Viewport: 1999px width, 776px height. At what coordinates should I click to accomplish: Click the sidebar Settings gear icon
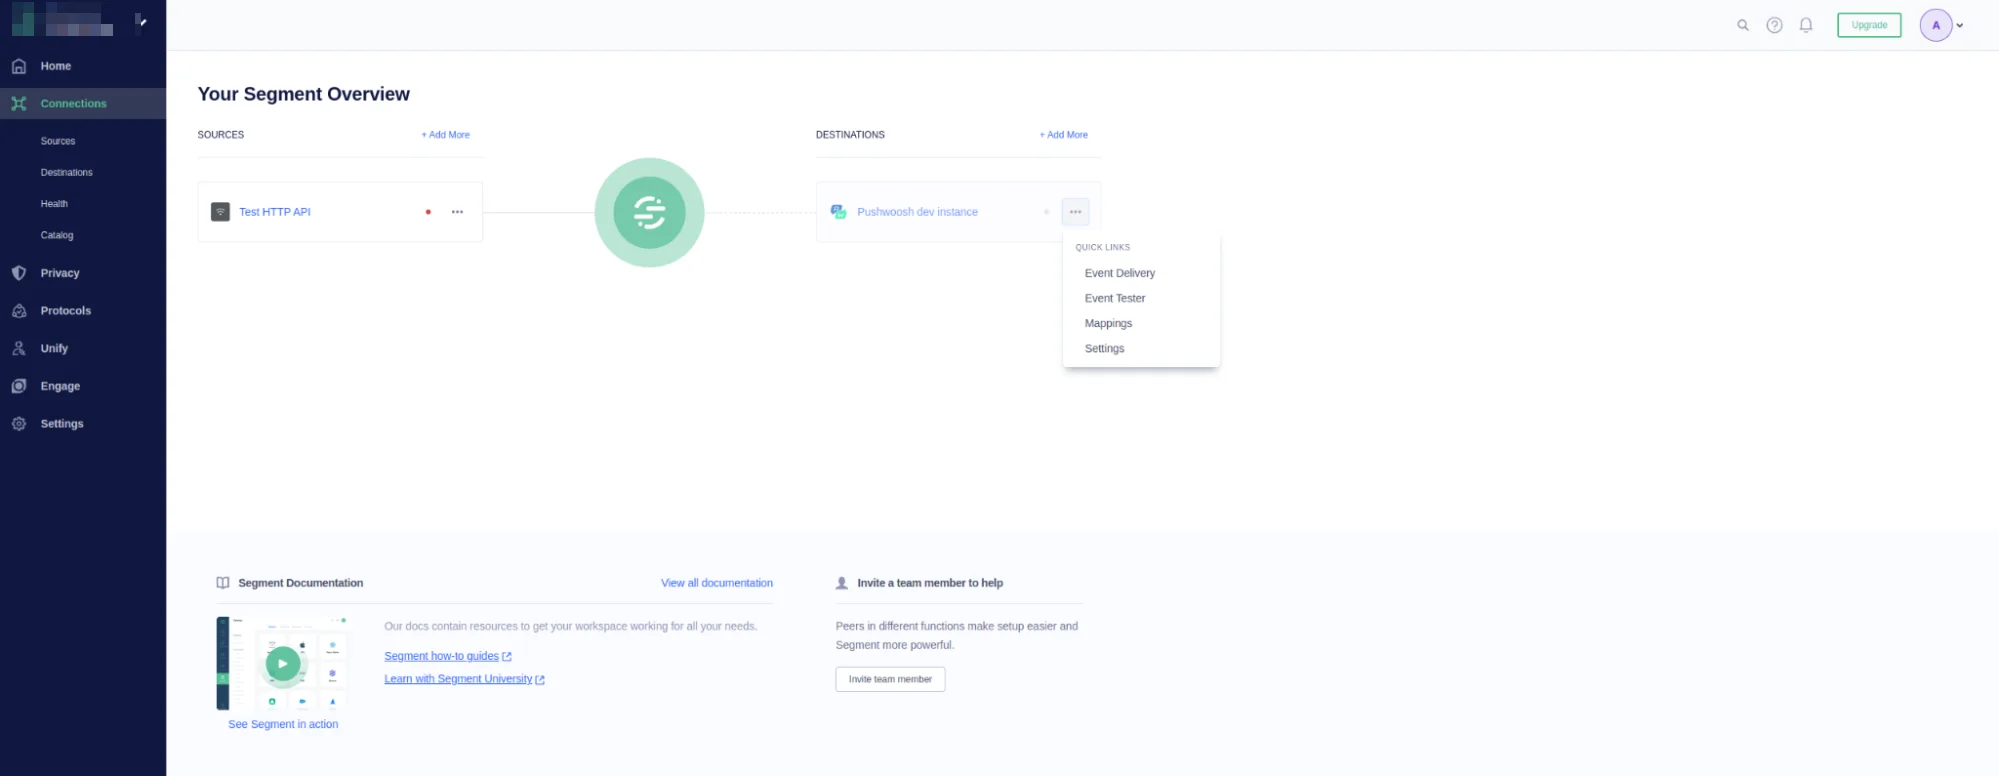[x=19, y=424]
